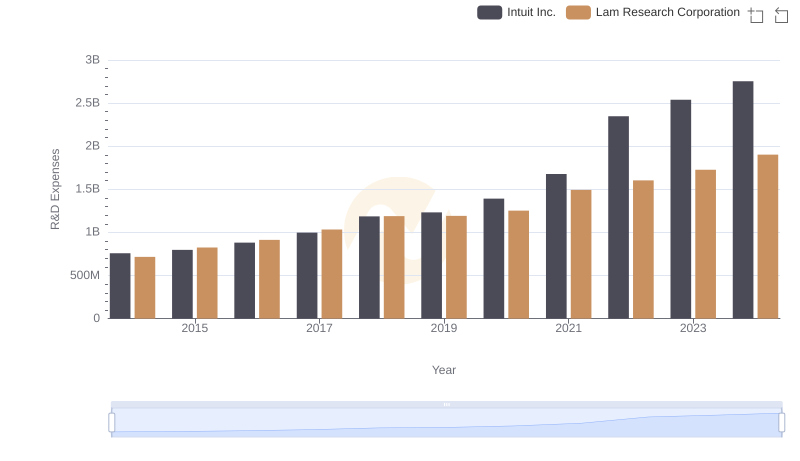
Task: Click the Lam Research bar for 2024
Action: (768, 237)
